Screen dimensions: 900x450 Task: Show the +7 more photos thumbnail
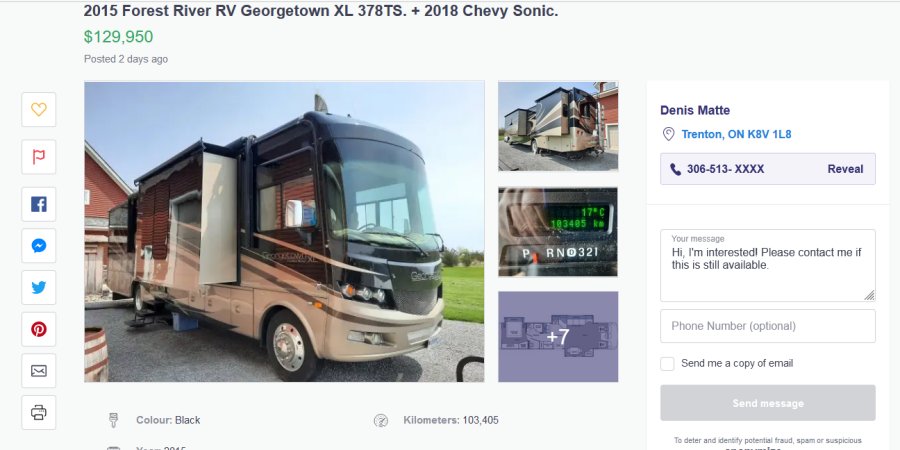[x=558, y=337]
